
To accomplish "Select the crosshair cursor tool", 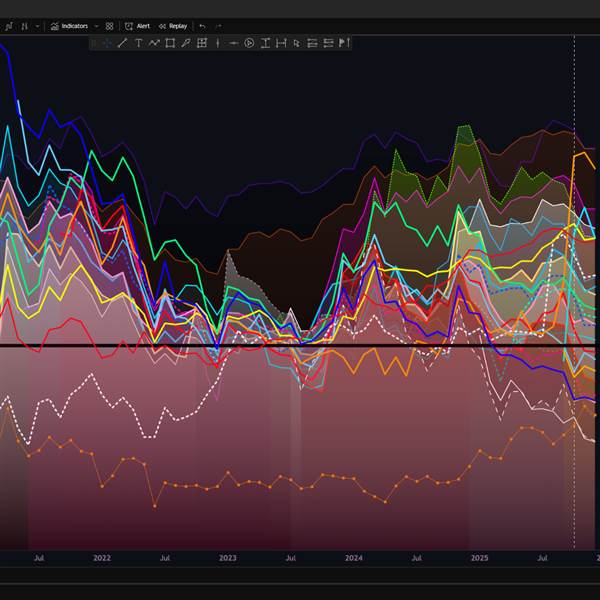I will click(107, 43).
